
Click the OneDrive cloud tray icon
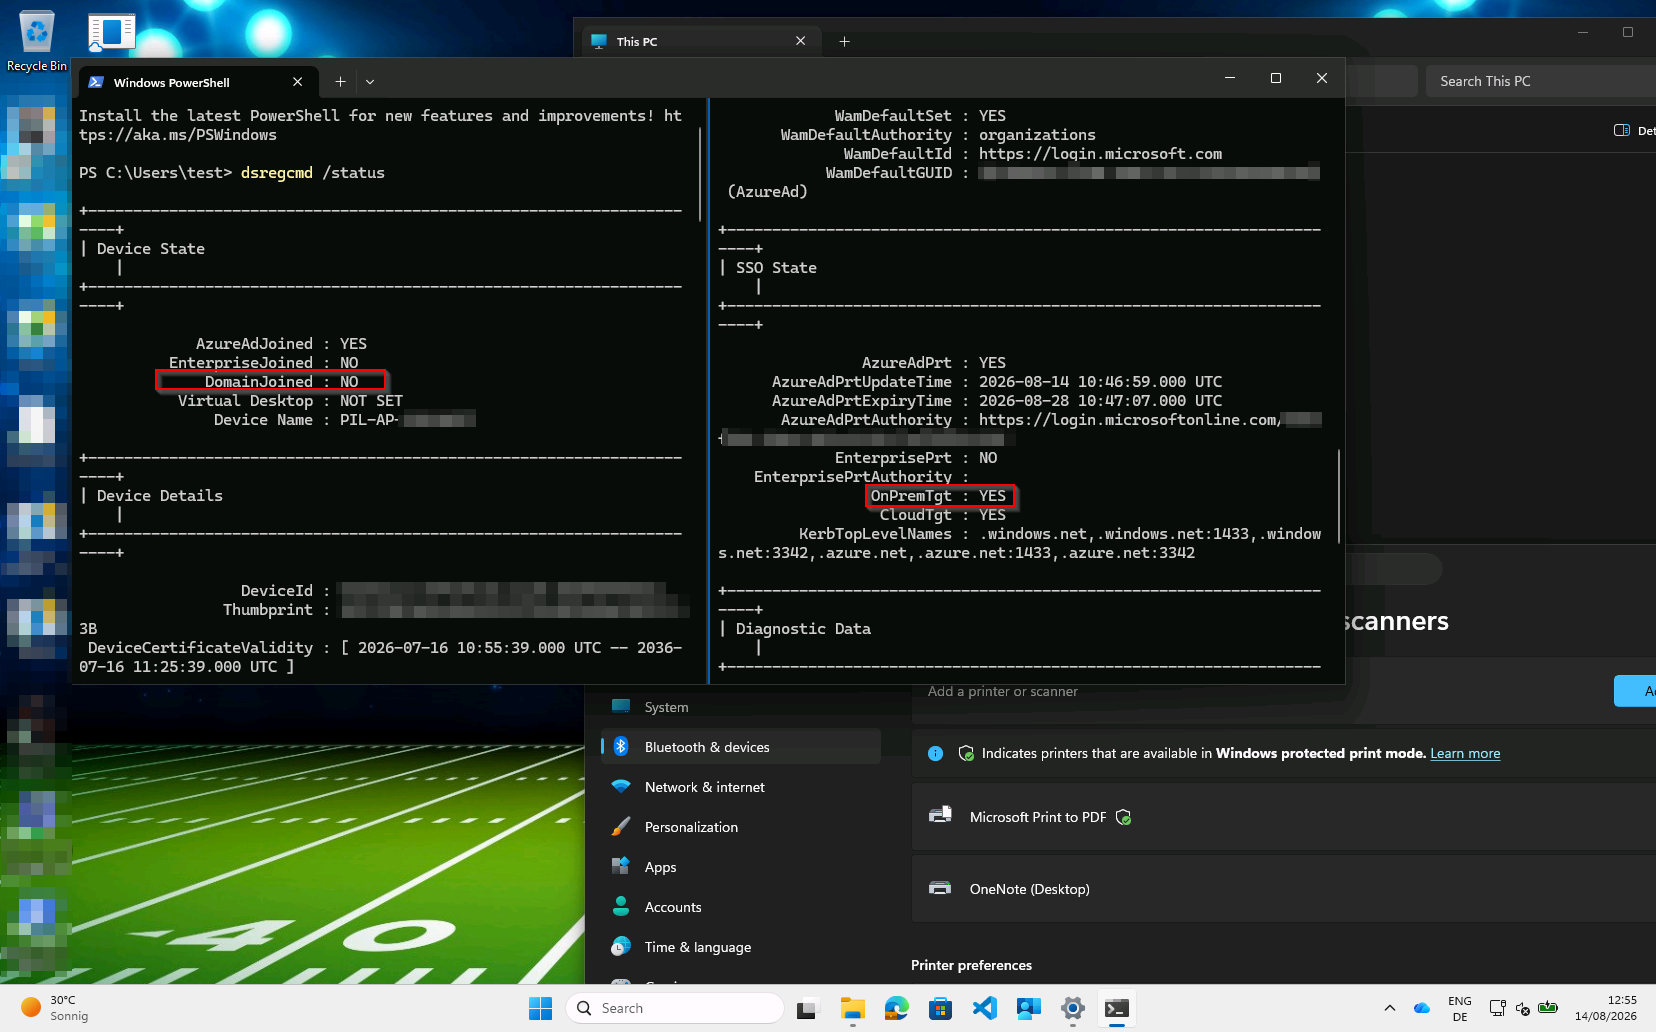pos(1421,1008)
